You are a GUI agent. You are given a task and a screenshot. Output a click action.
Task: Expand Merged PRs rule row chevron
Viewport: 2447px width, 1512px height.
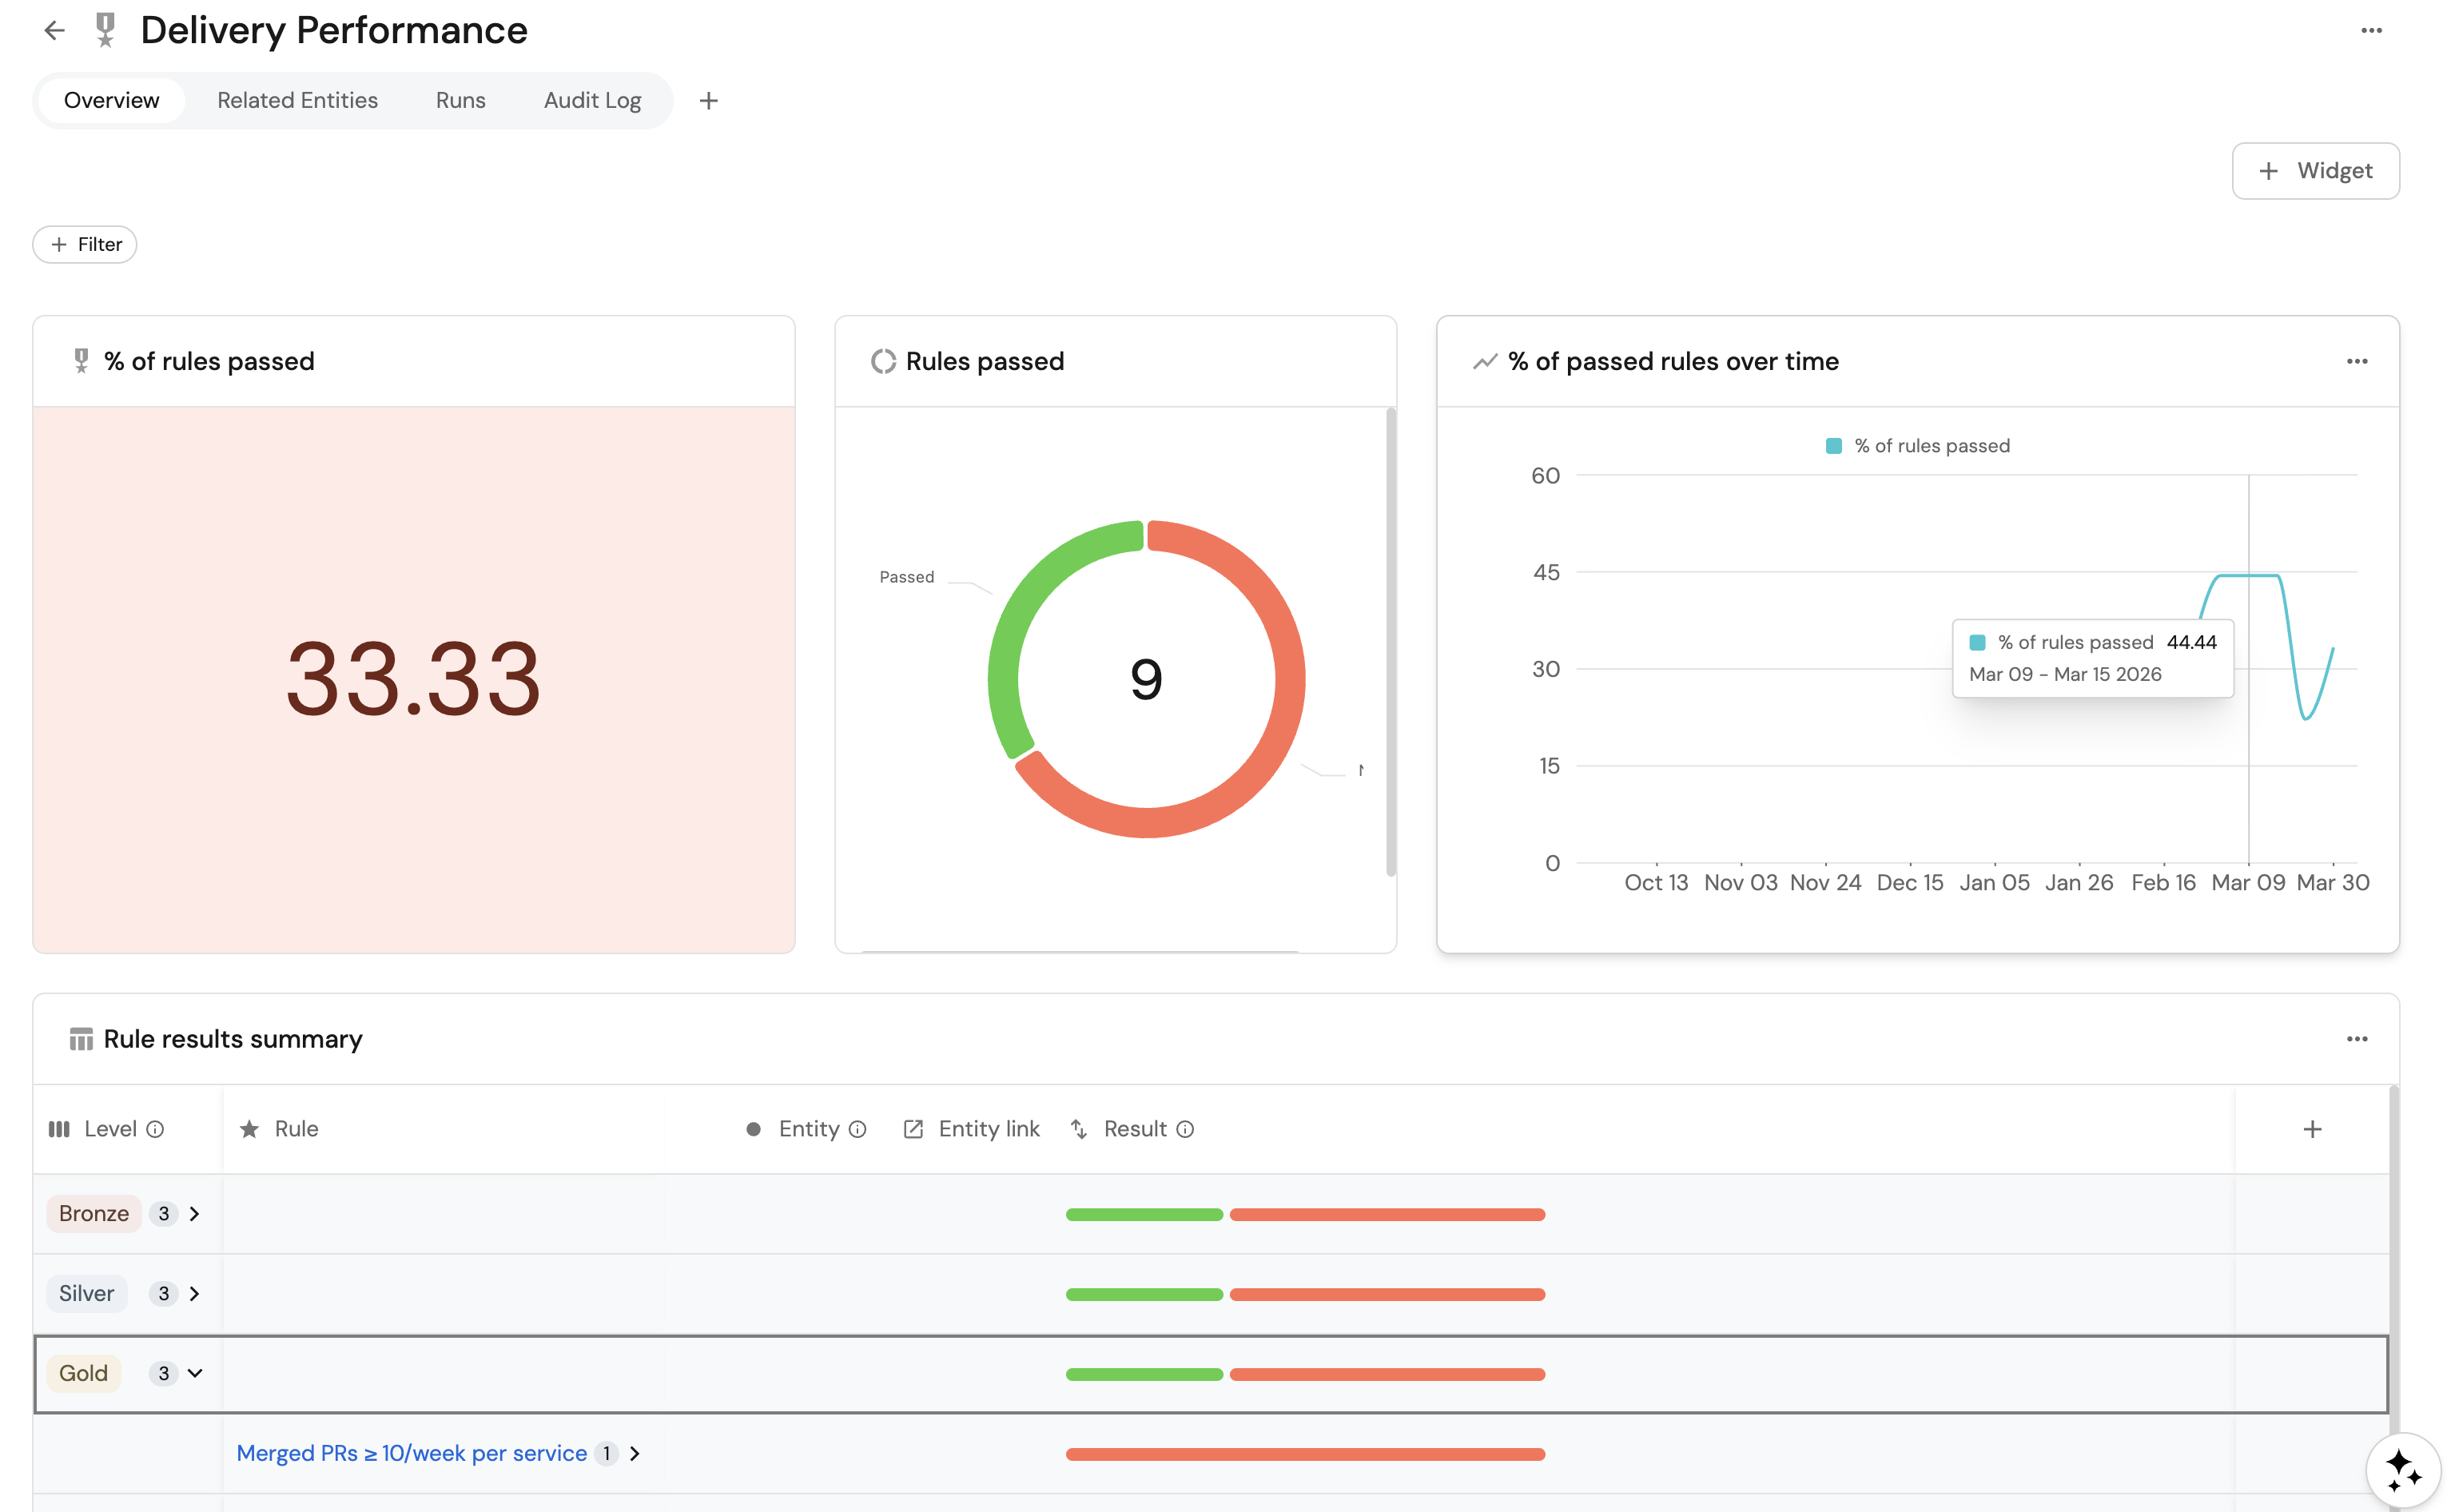coord(634,1453)
